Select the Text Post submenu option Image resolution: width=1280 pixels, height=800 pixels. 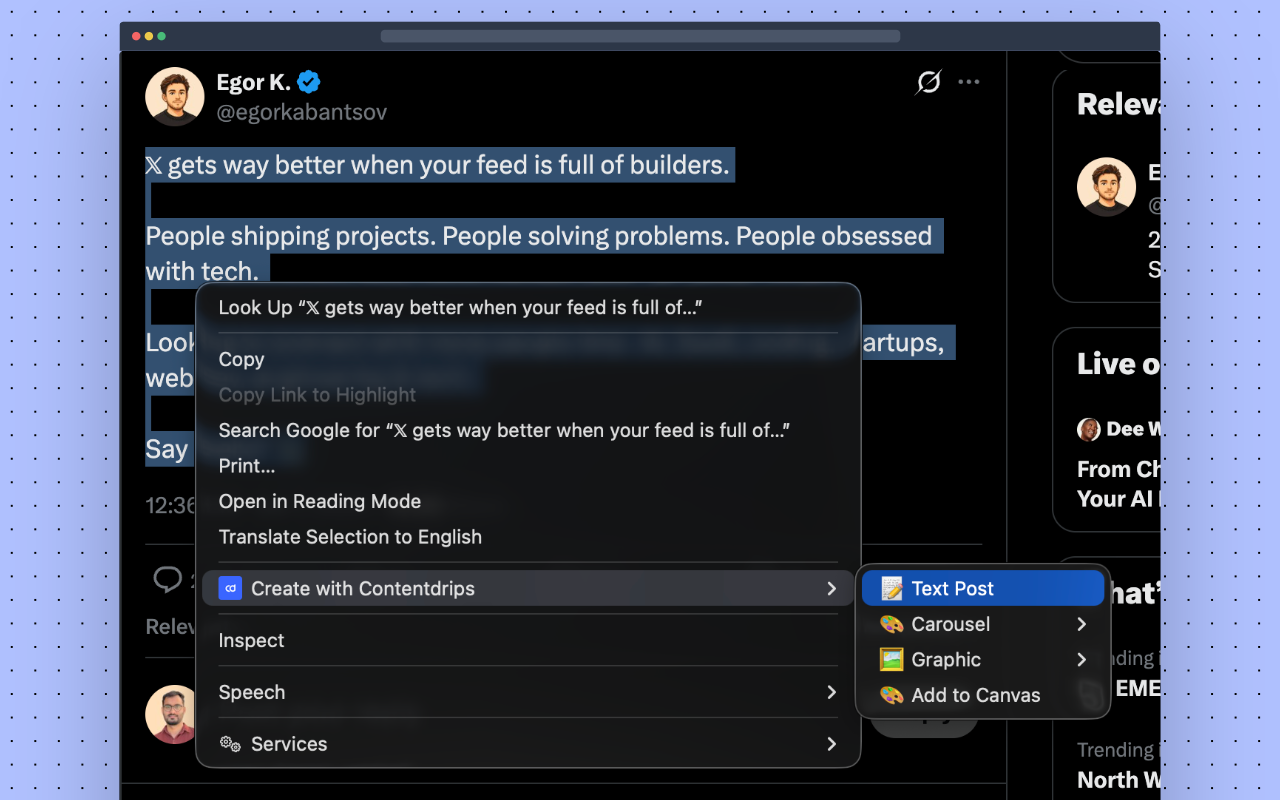pos(983,589)
